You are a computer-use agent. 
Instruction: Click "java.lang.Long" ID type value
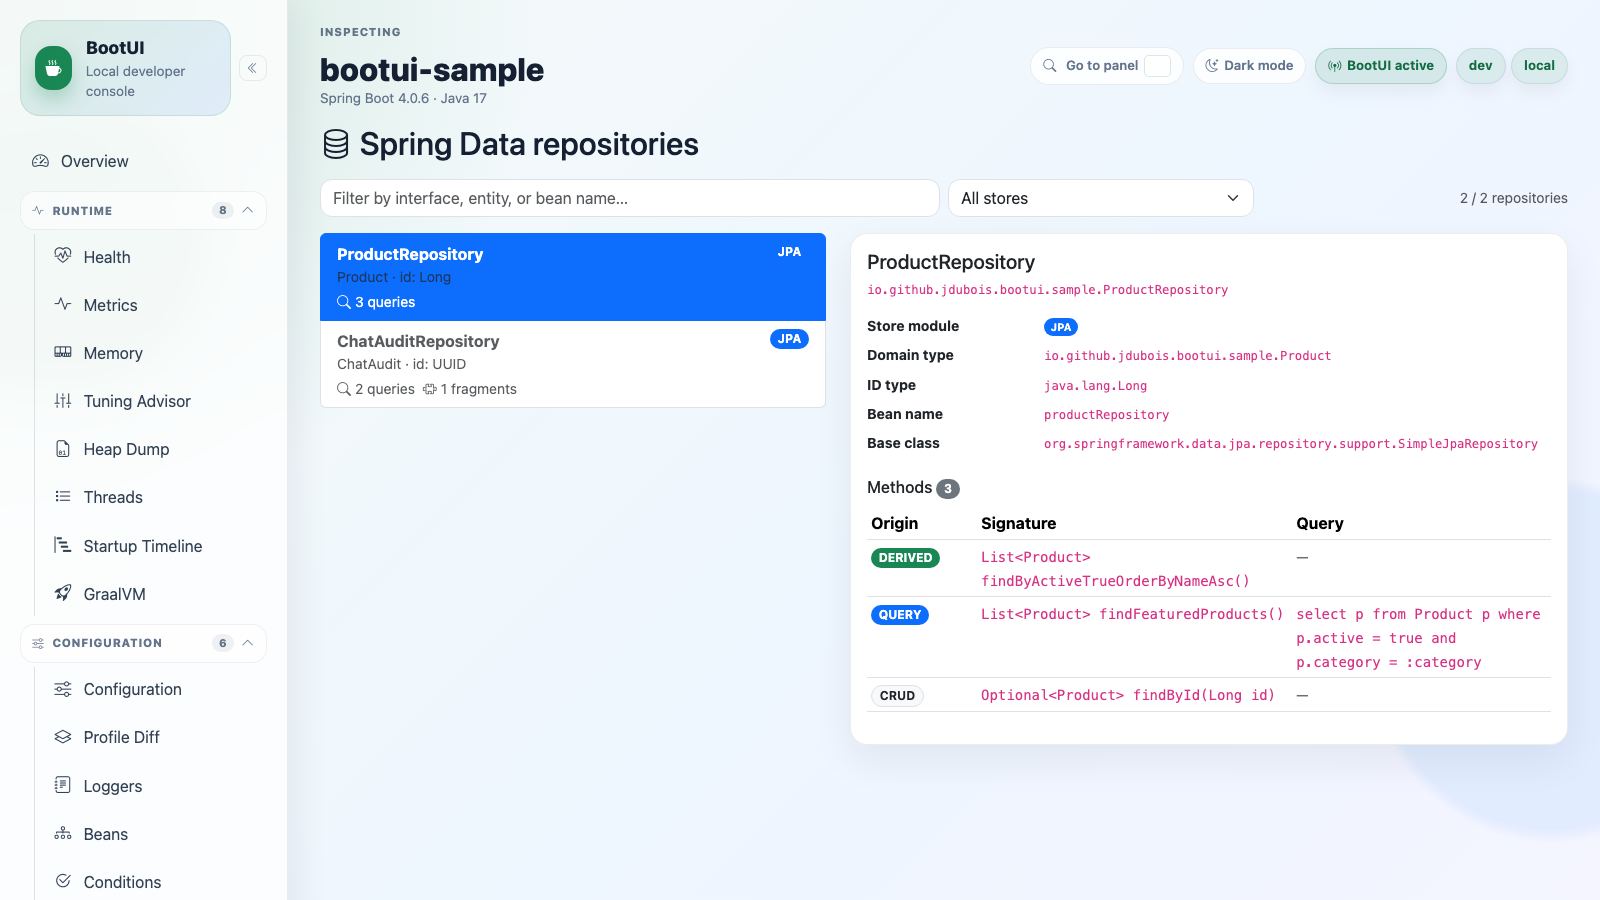1095,386
